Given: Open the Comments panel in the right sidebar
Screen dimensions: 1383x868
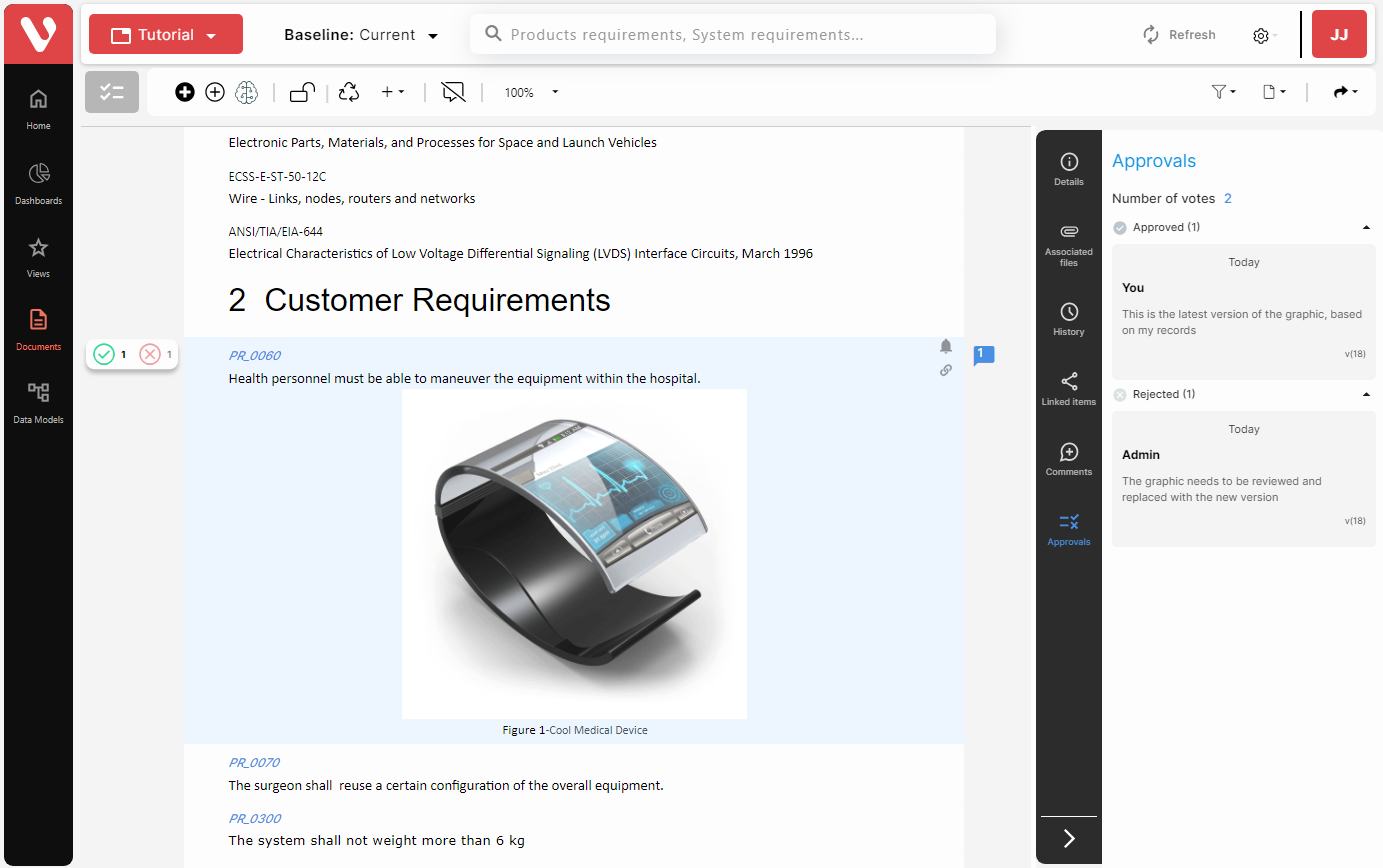Looking at the screenshot, I should [x=1068, y=458].
